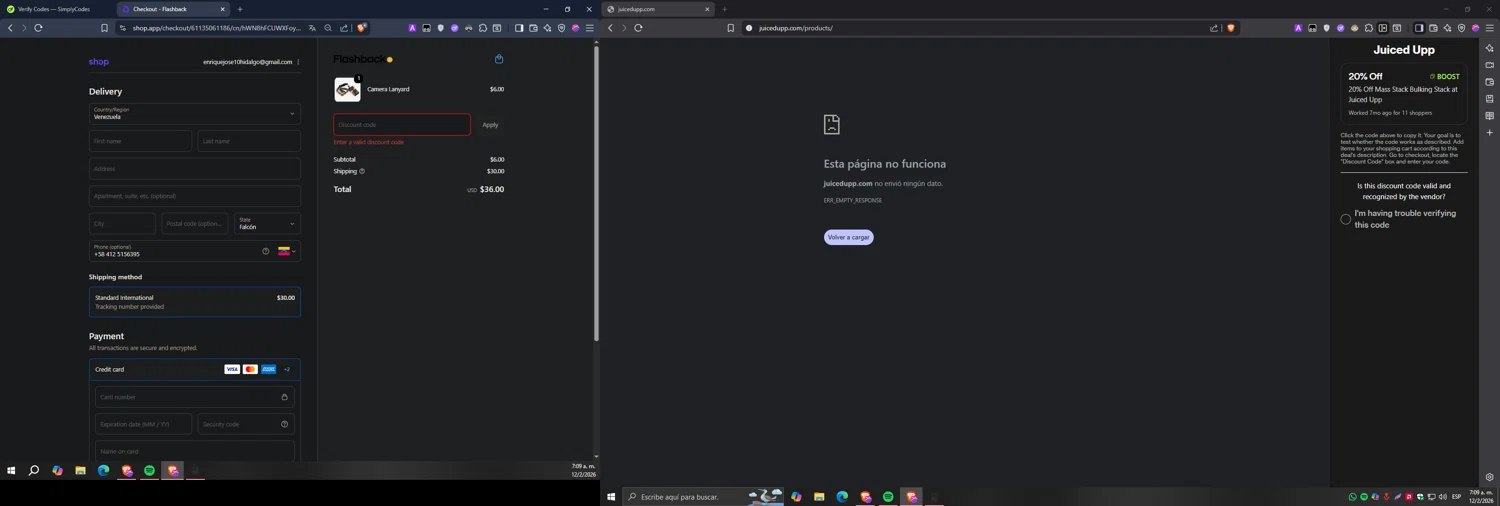The height and width of the screenshot is (506, 1500).
Task: Go back in the left browser window
Action: 10,28
